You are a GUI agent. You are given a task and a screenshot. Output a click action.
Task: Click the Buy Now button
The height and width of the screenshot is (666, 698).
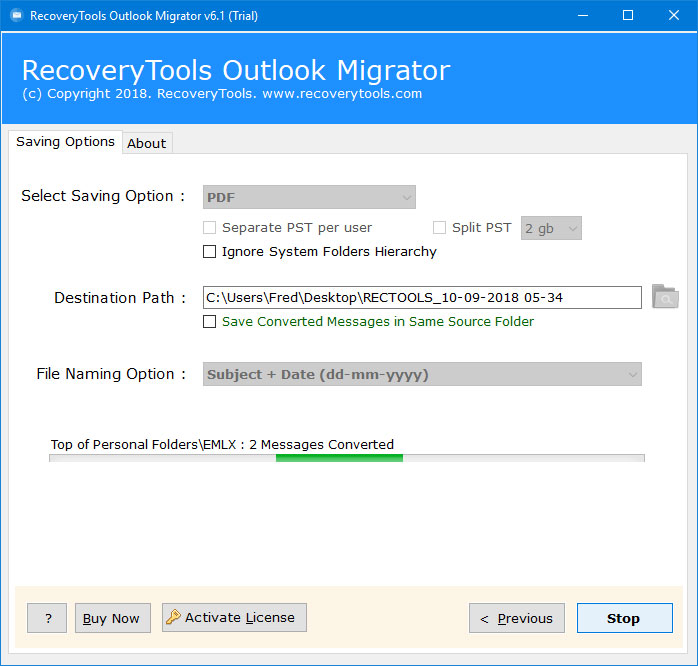point(113,618)
